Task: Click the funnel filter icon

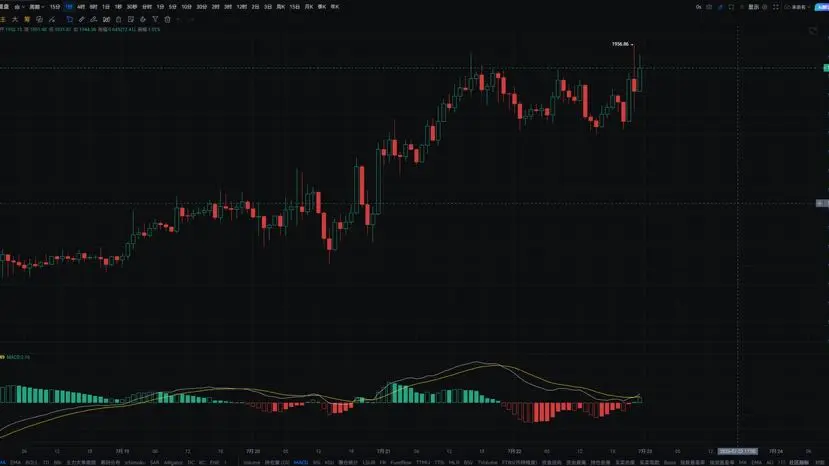Action: coord(155,19)
